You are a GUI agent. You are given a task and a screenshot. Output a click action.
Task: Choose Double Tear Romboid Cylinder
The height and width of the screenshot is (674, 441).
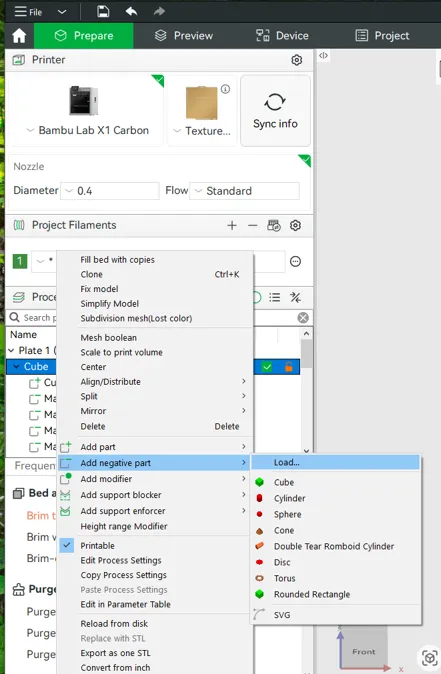[x=335, y=546]
